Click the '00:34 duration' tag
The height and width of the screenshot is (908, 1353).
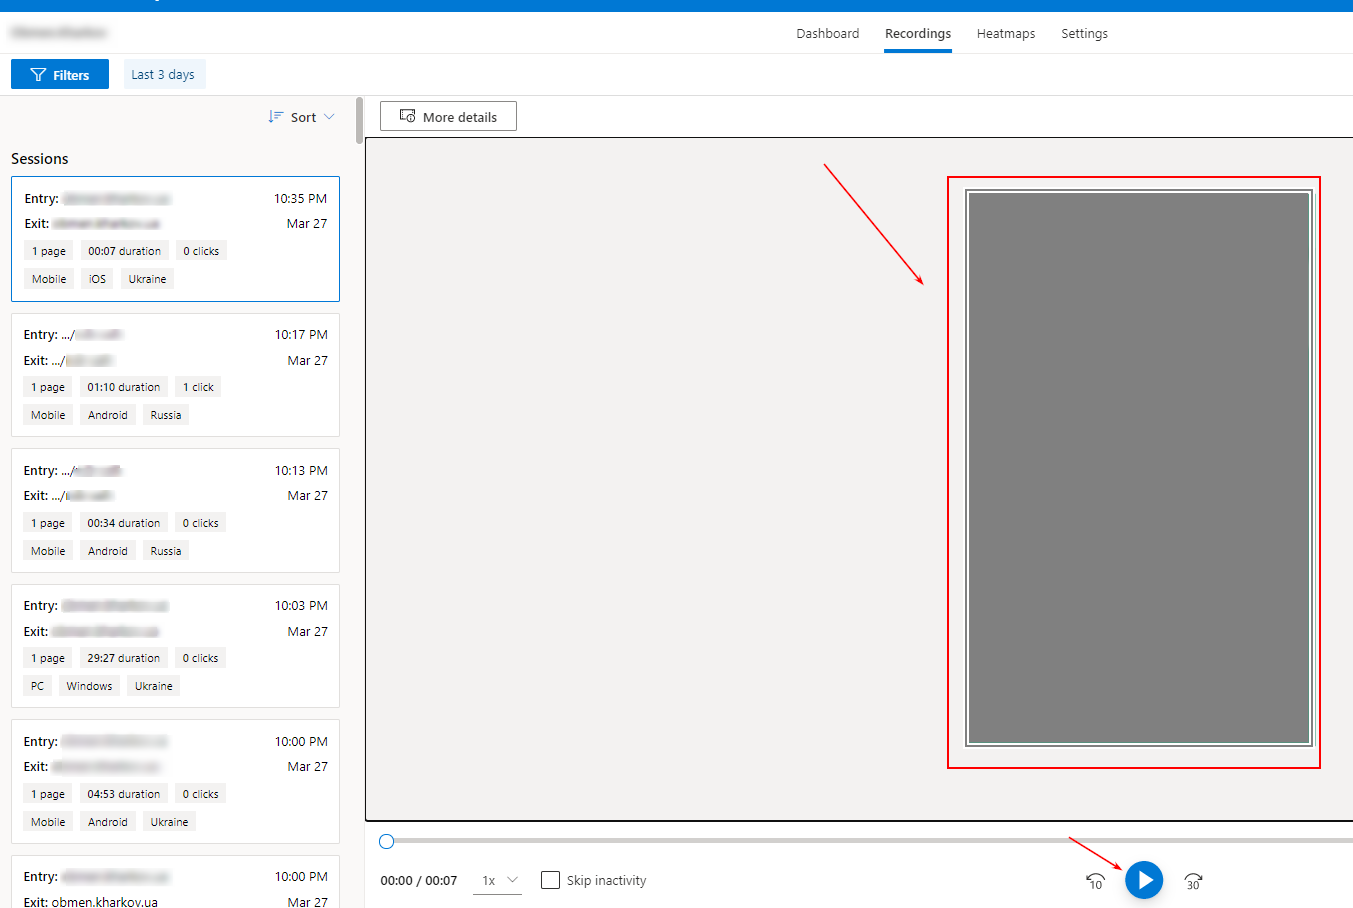(123, 523)
